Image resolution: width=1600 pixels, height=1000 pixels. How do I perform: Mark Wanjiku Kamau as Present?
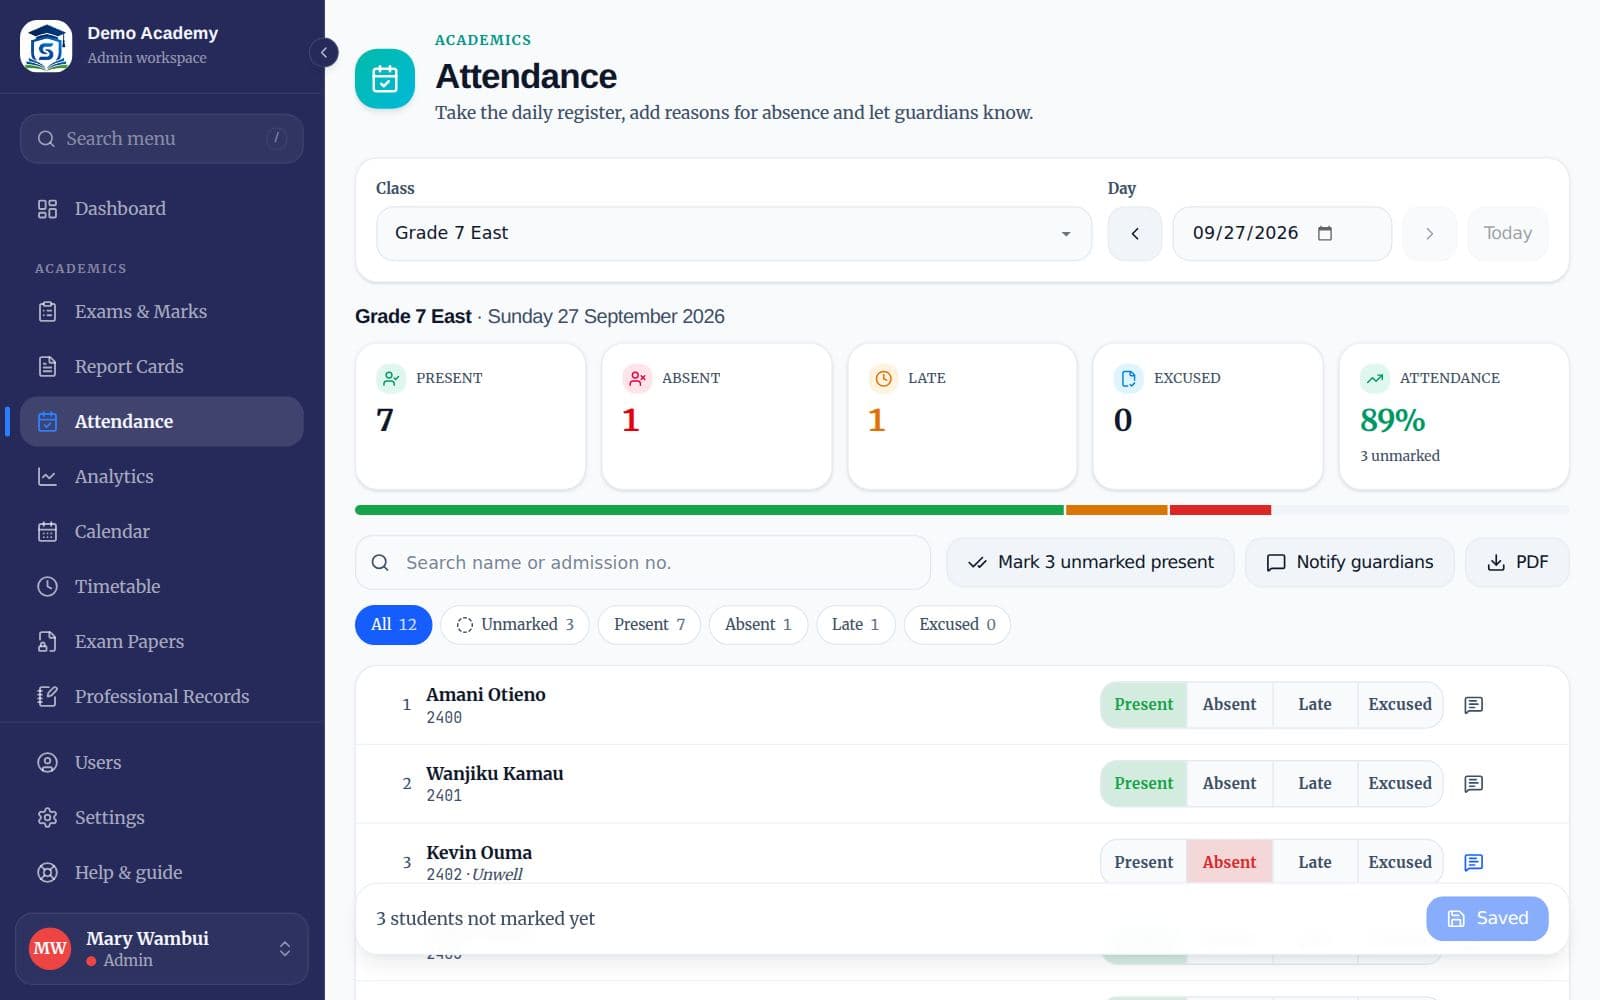coord(1144,783)
